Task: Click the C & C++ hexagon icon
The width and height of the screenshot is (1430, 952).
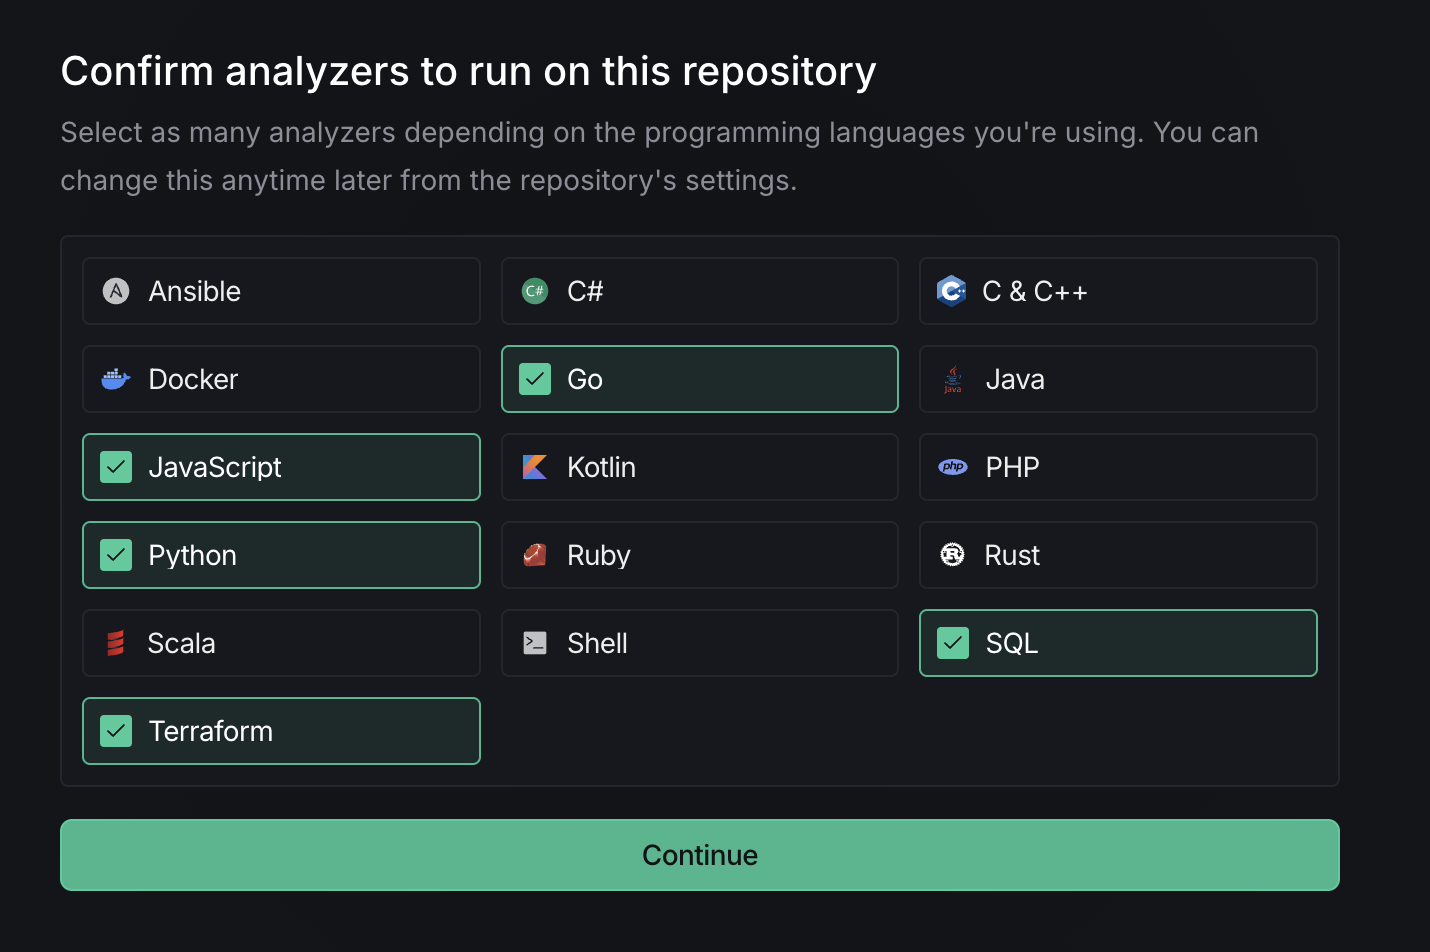Action: tap(952, 291)
